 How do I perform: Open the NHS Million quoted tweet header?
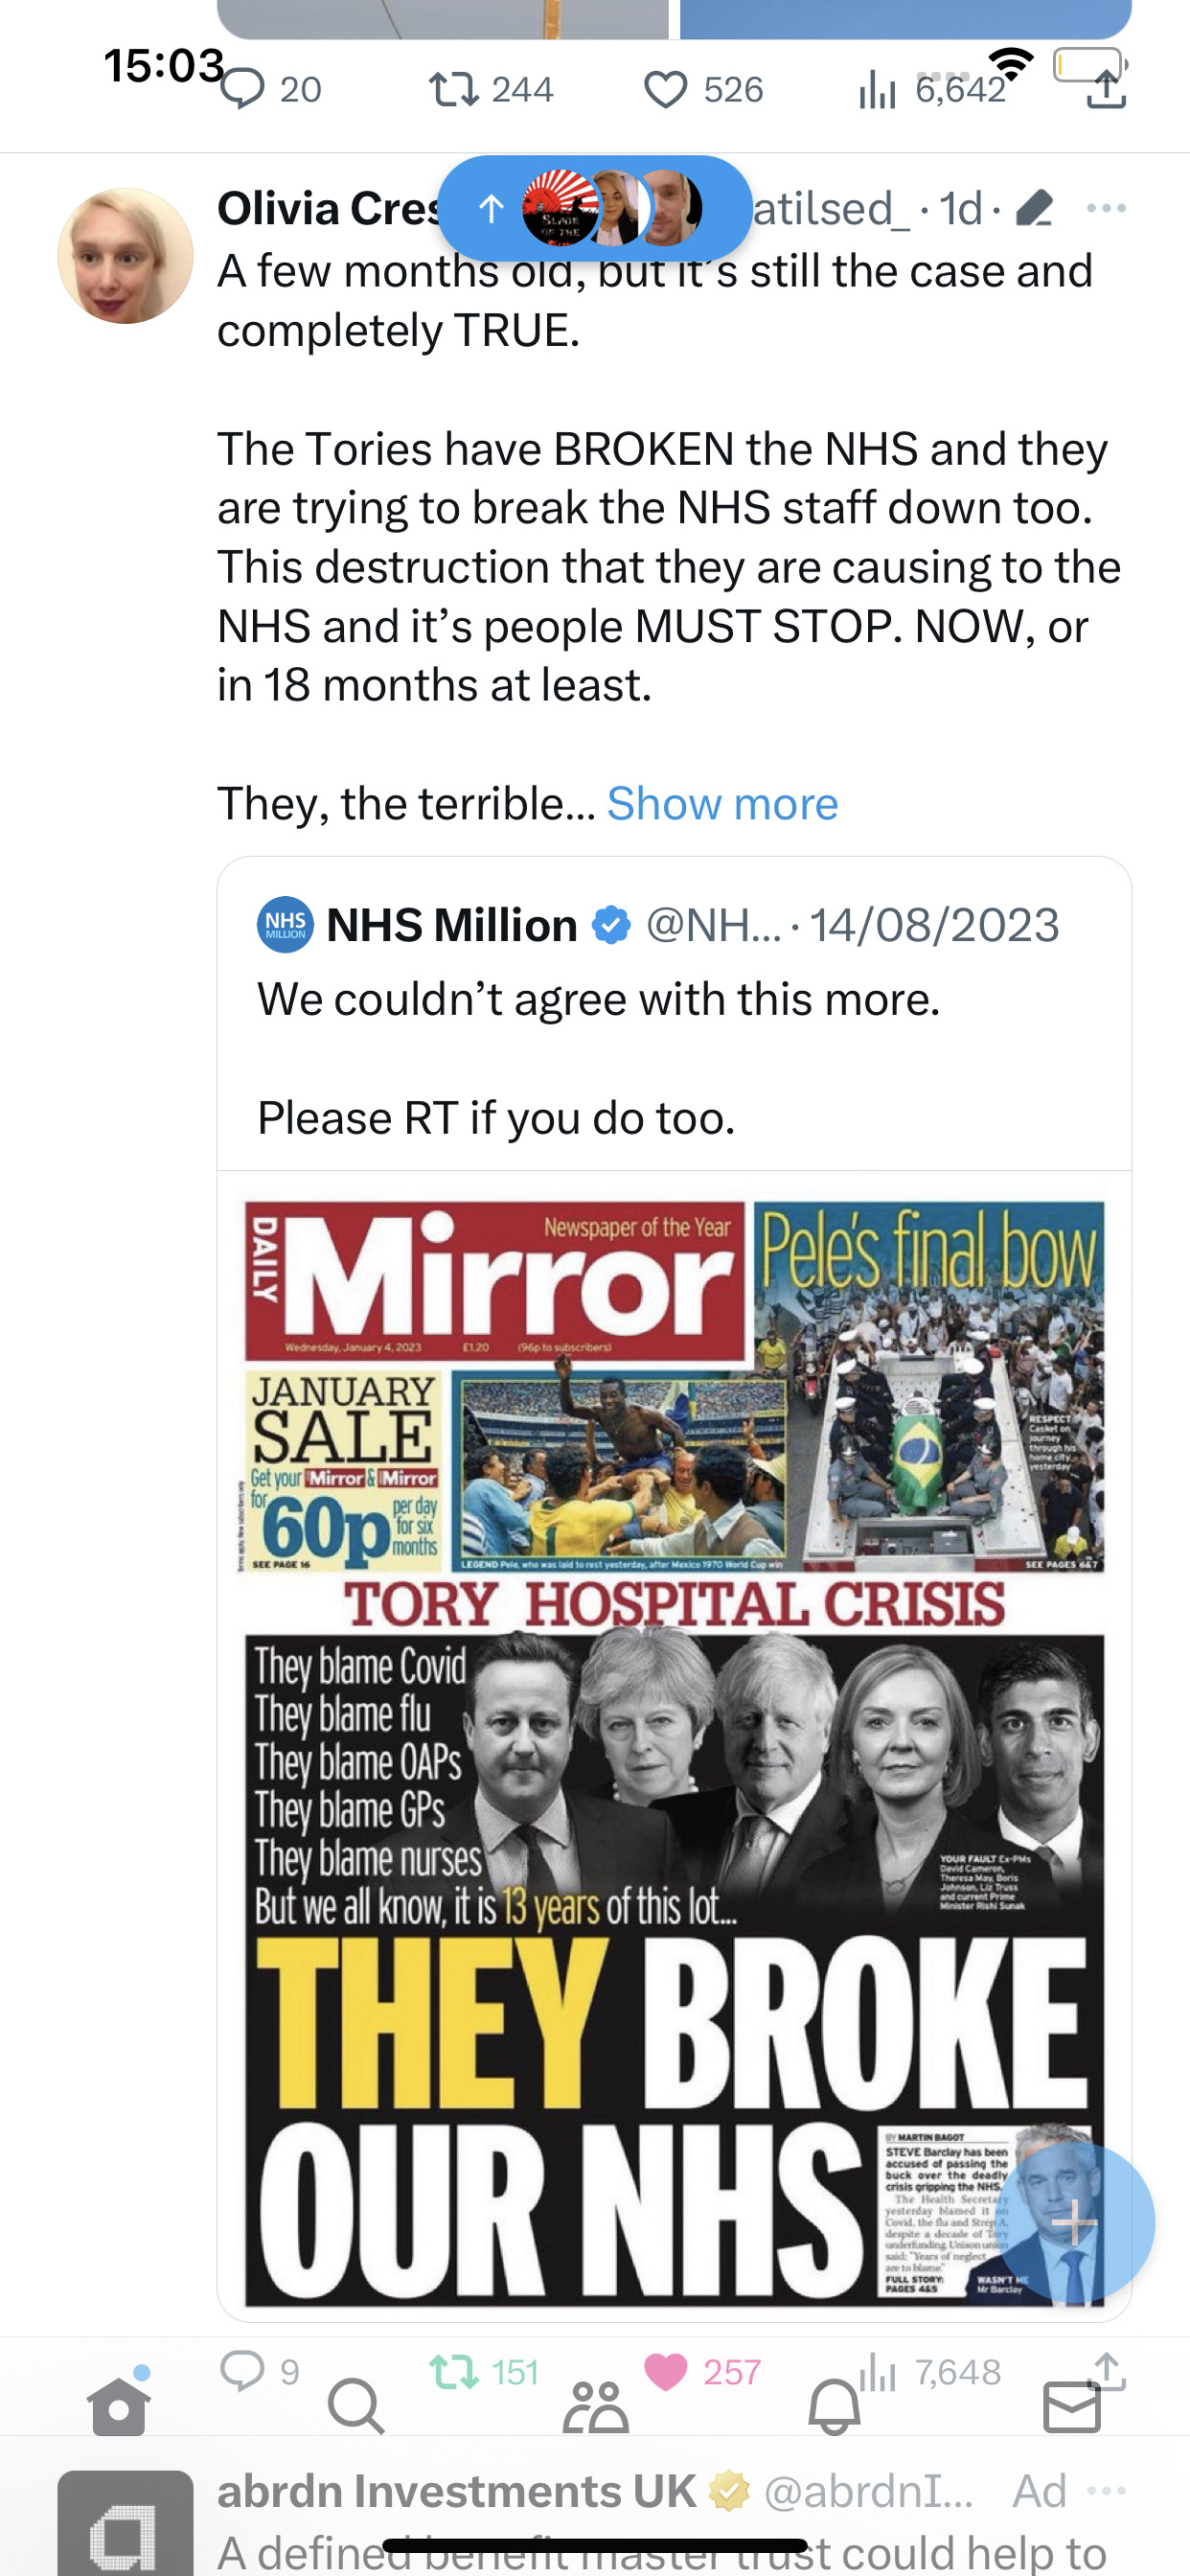pyautogui.click(x=658, y=925)
